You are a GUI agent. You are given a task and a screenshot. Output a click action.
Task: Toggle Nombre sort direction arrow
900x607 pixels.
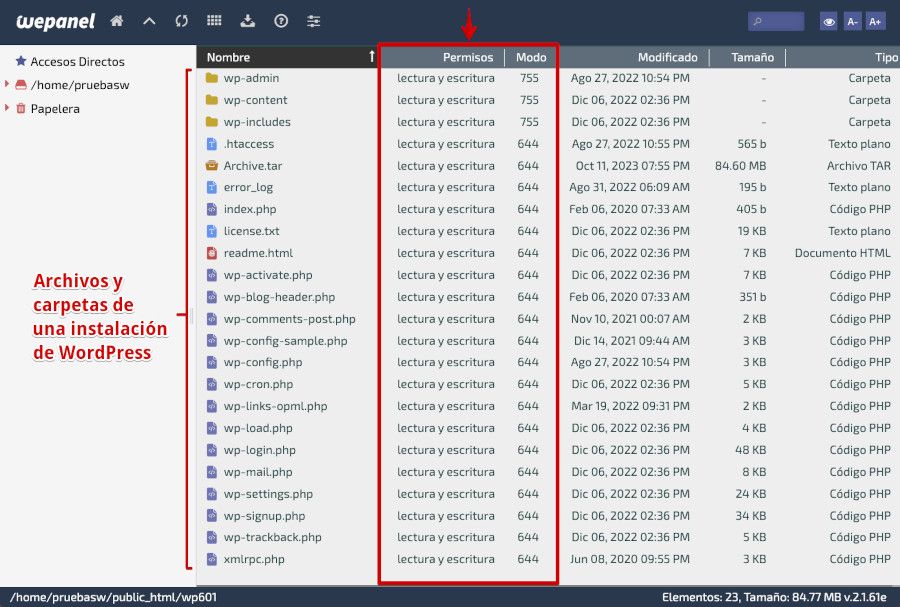371,56
